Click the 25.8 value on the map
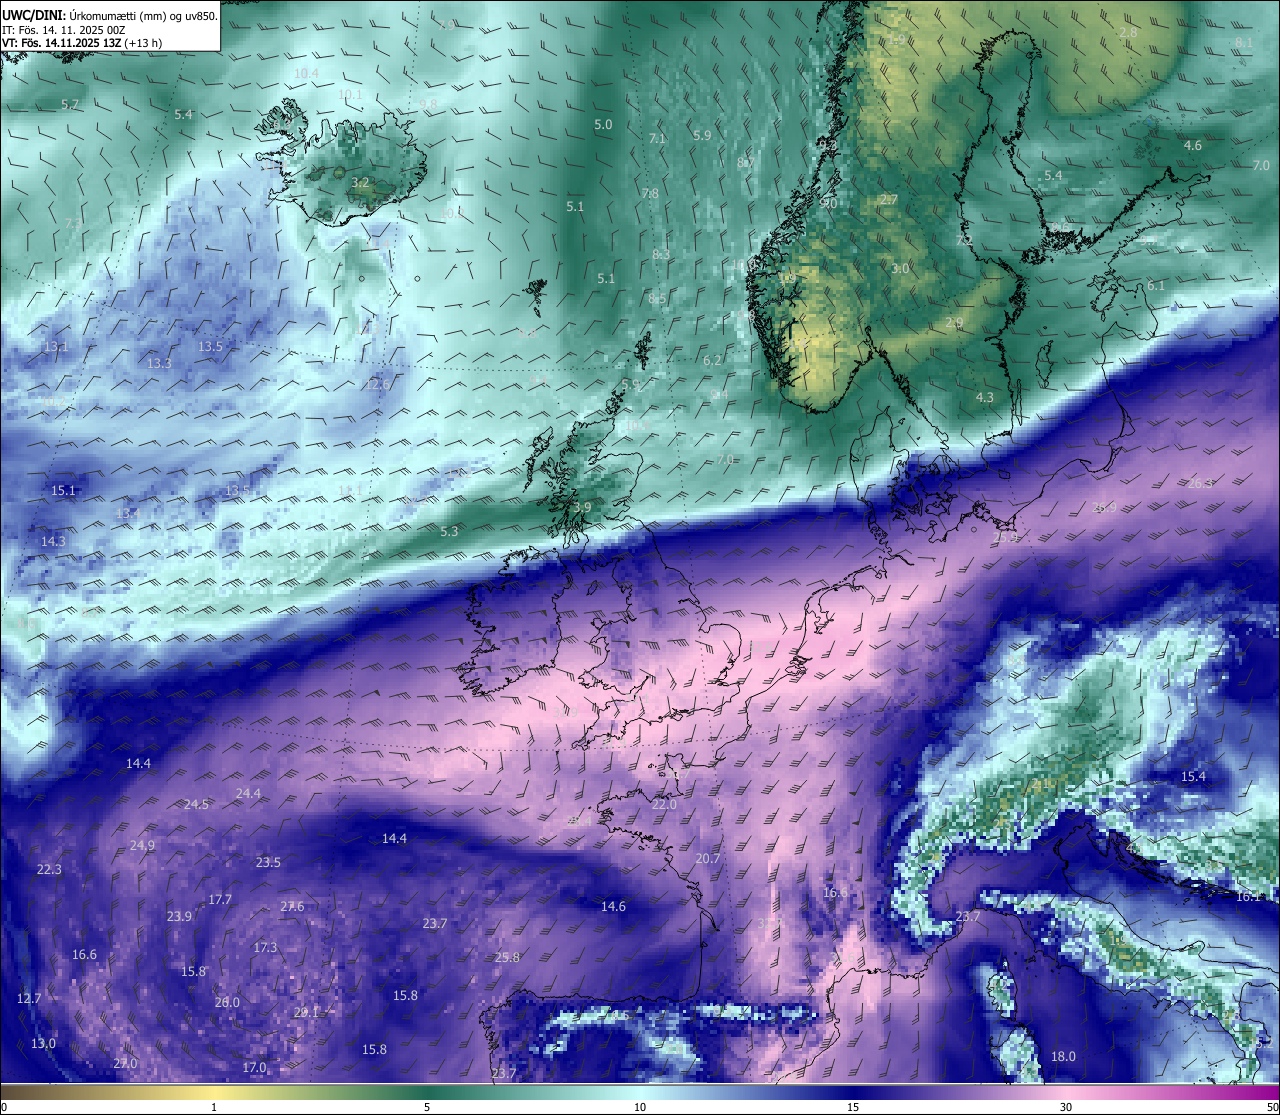Screen dimensions: 1280x1115 click(507, 958)
